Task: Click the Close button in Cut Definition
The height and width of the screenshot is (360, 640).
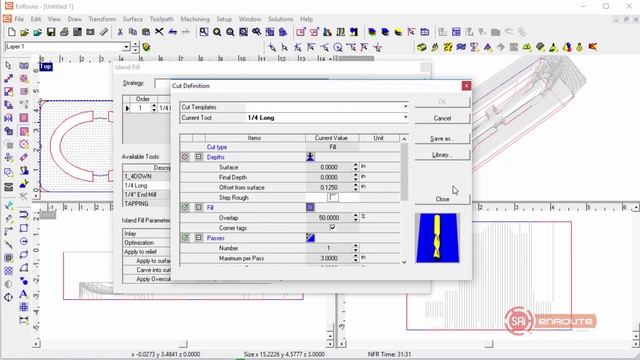Action: (442, 199)
